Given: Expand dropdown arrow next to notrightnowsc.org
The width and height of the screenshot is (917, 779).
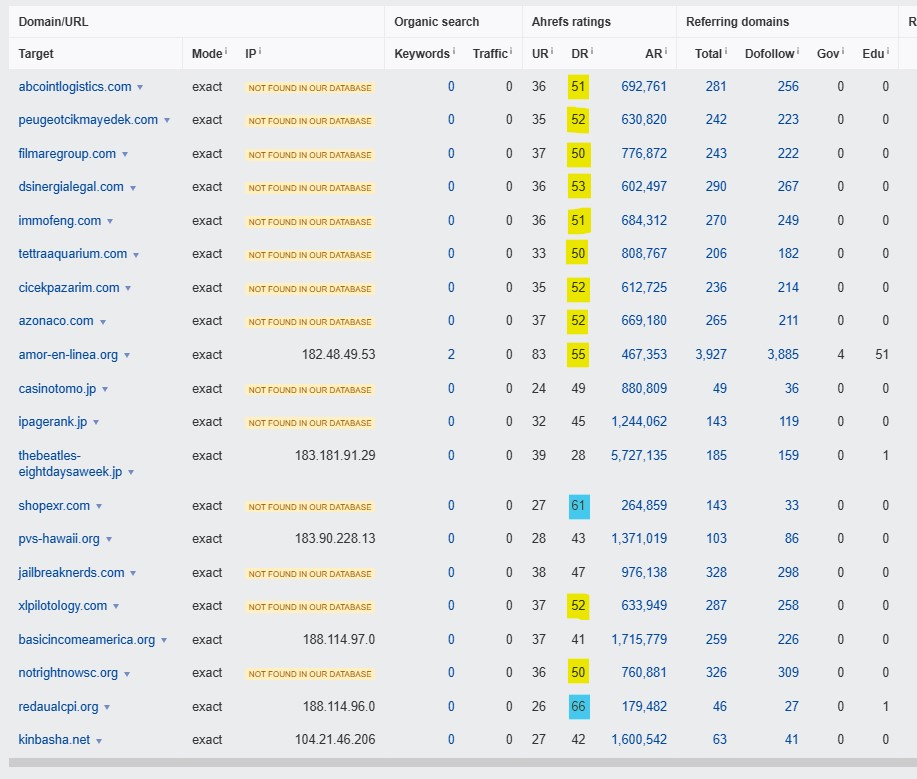Looking at the screenshot, I should coord(127,674).
